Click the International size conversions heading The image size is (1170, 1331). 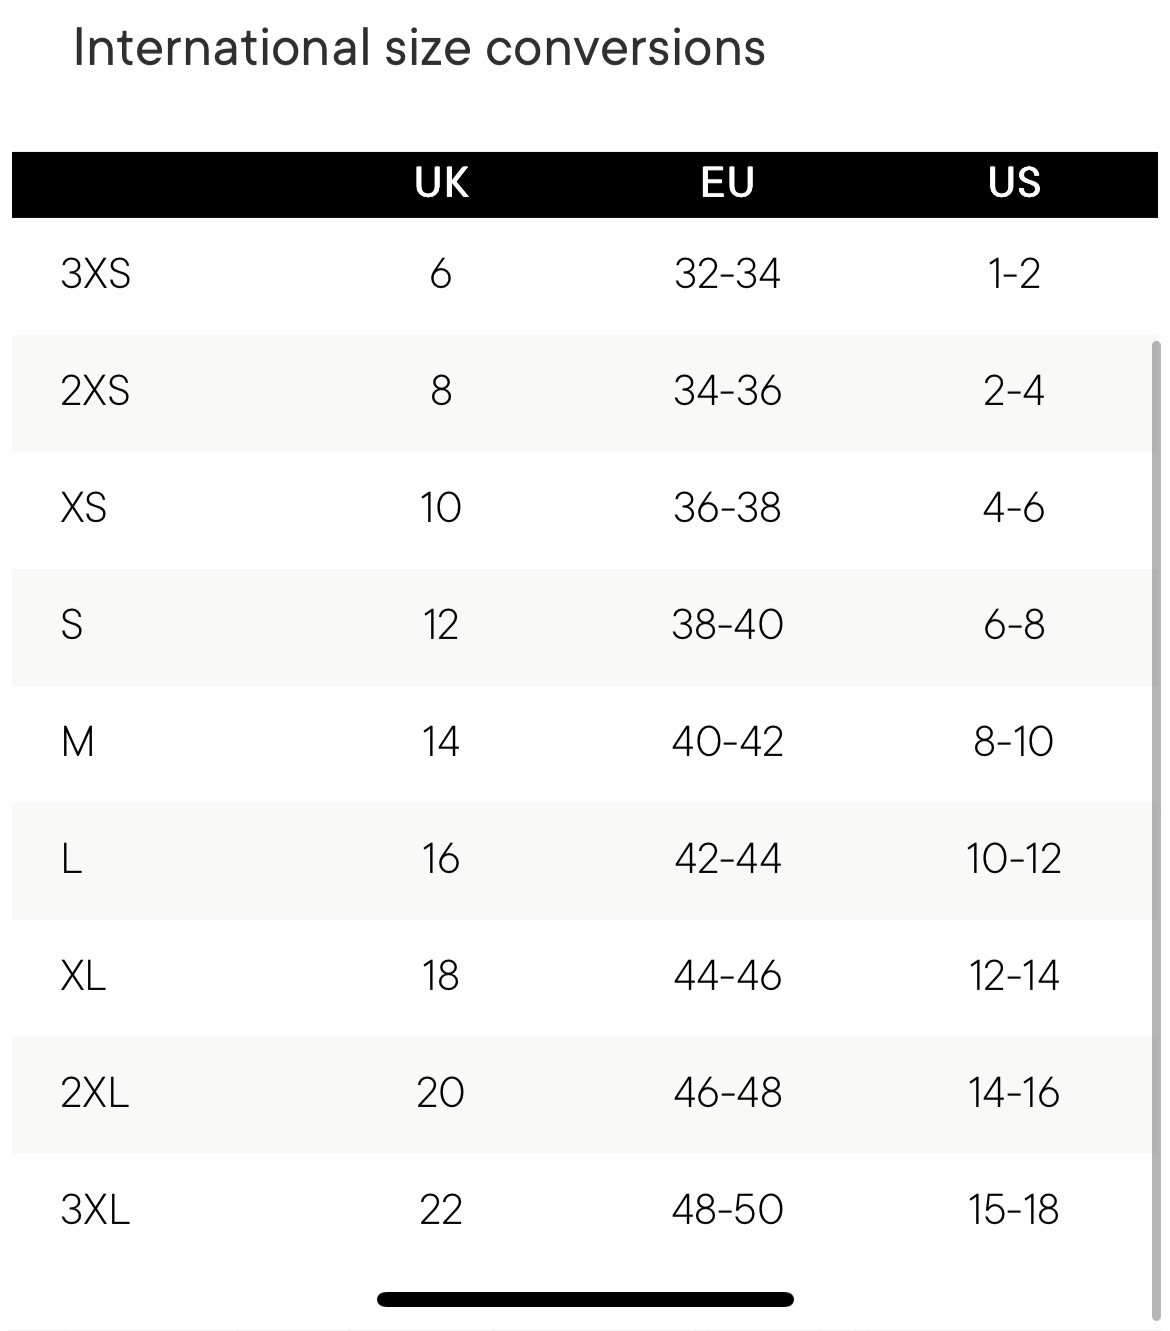pos(419,48)
